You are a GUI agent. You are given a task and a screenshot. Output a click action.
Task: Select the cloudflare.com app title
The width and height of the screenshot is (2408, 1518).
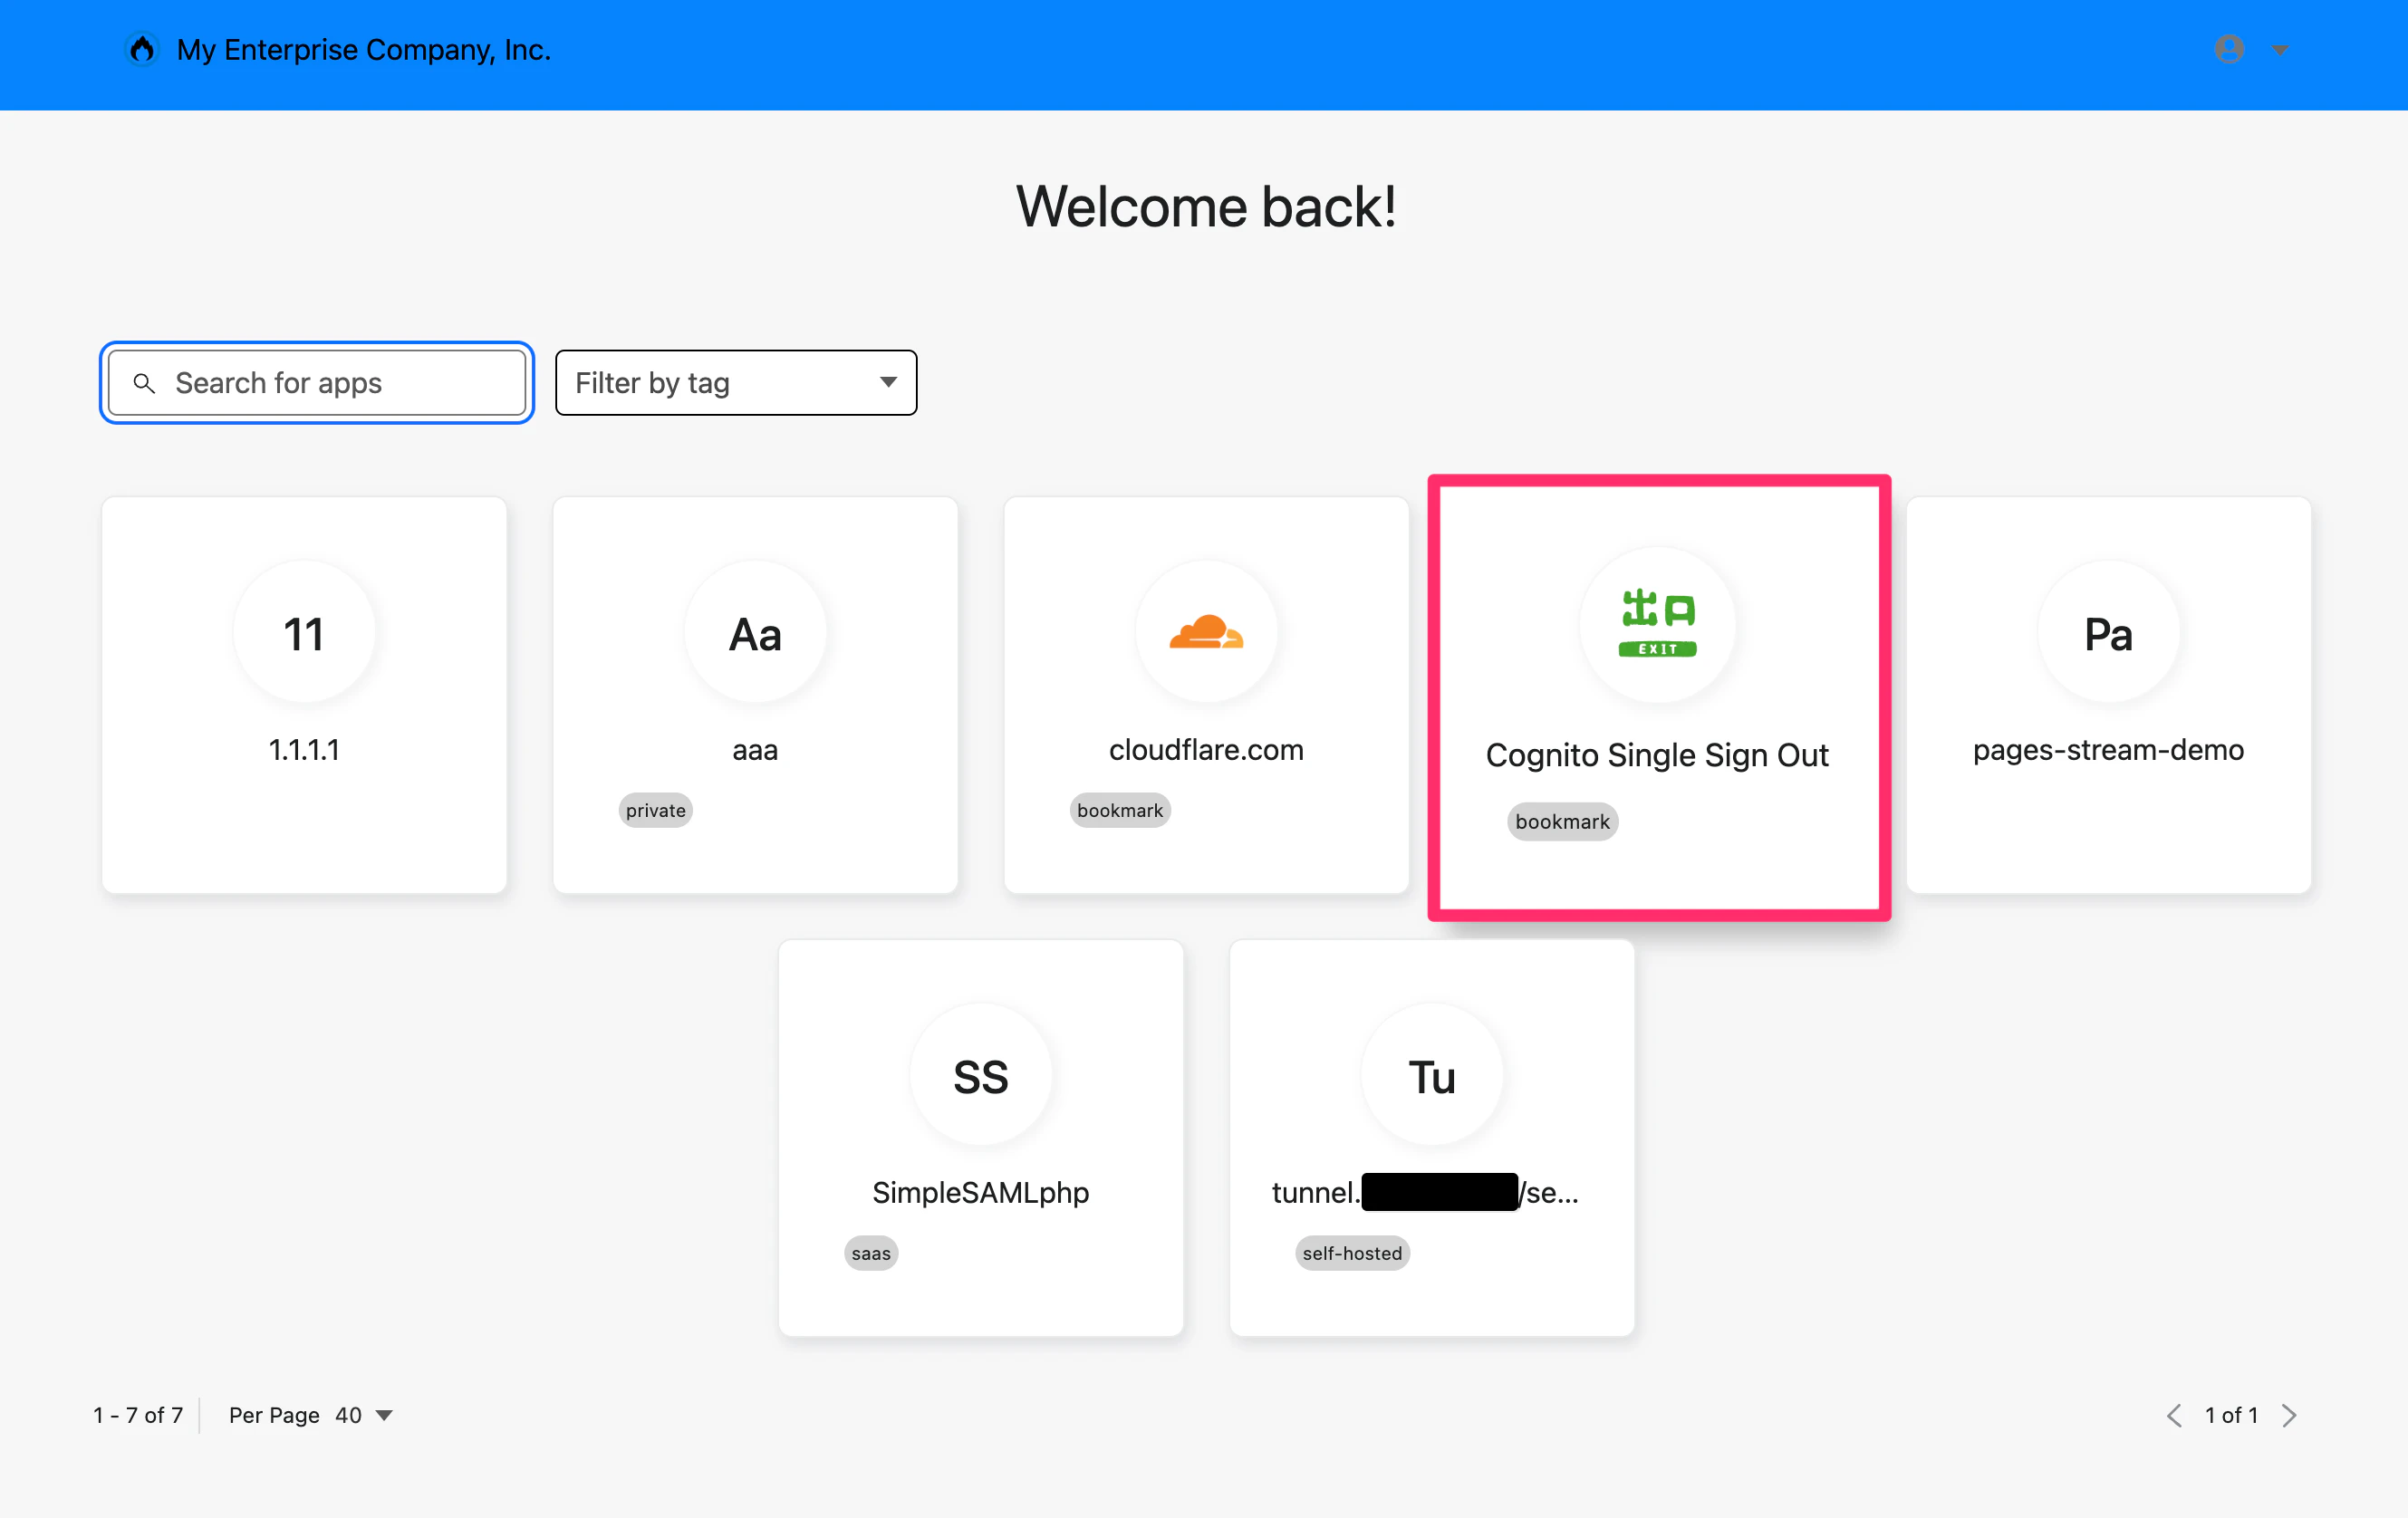point(1206,750)
